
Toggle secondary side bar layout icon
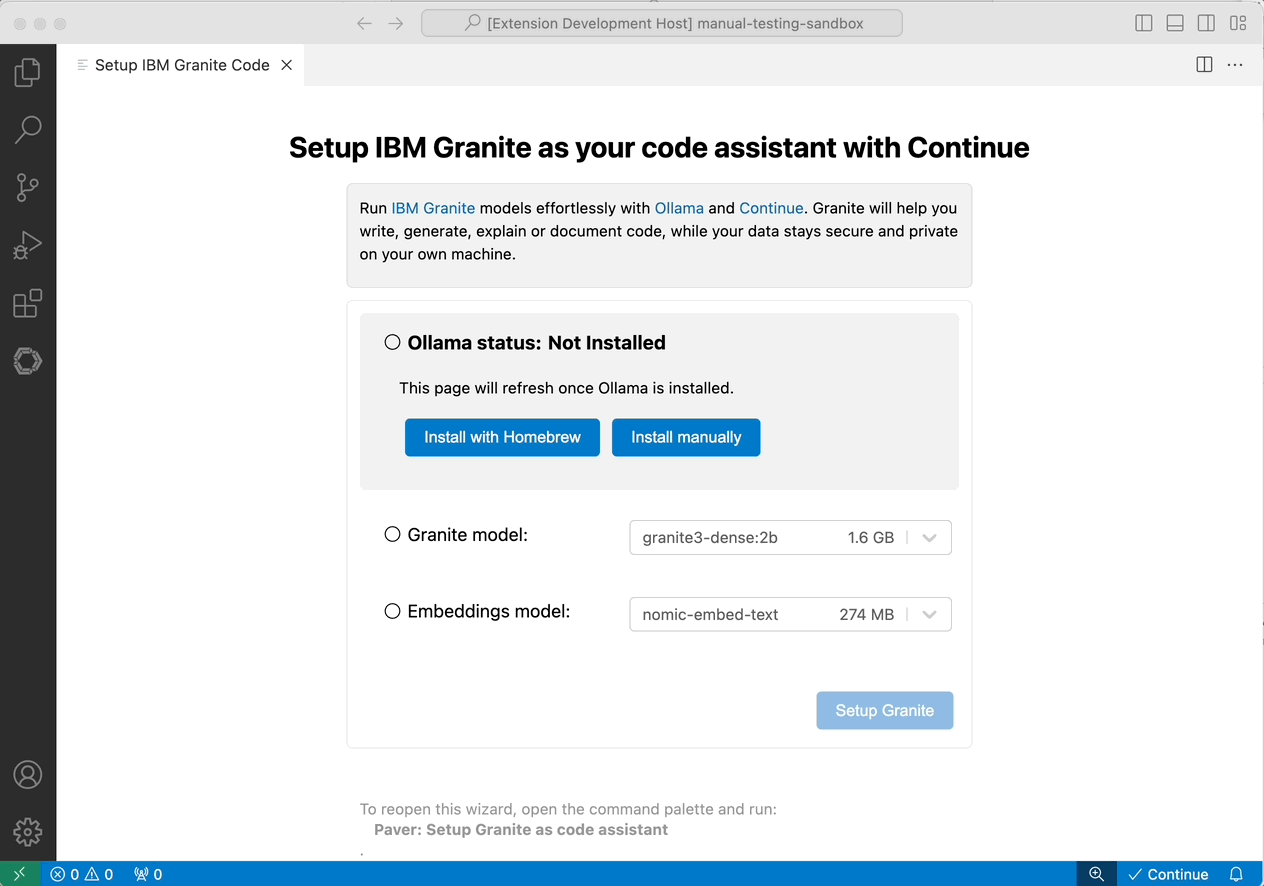tap(1206, 23)
